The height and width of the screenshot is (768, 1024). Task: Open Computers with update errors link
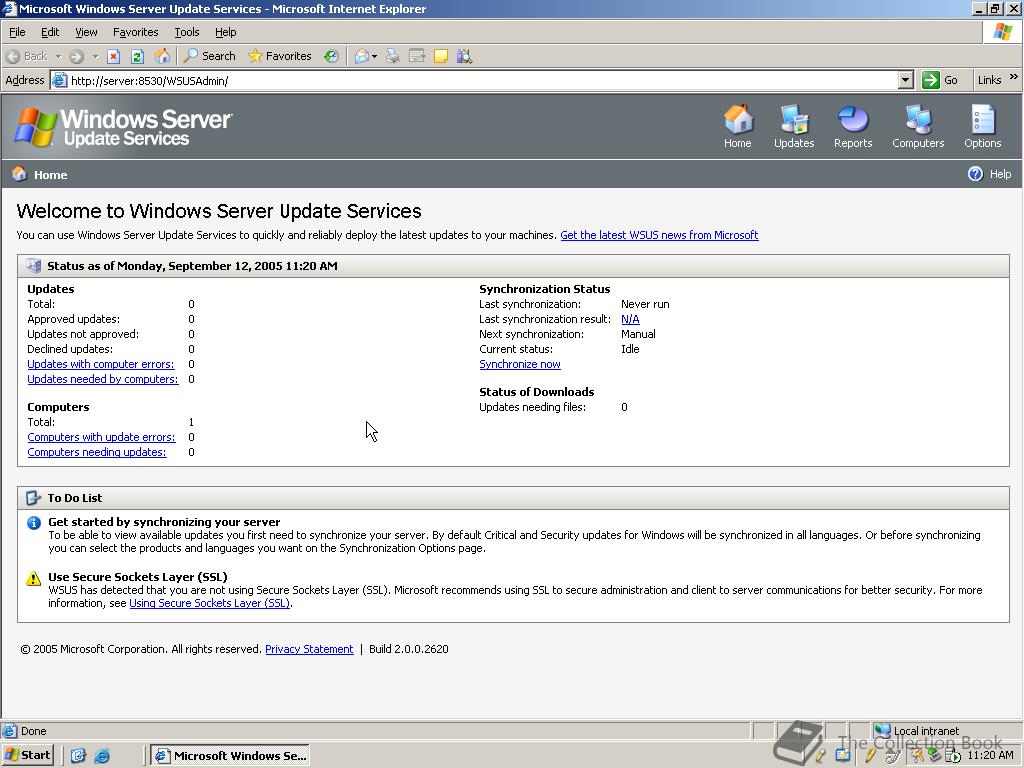click(101, 438)
